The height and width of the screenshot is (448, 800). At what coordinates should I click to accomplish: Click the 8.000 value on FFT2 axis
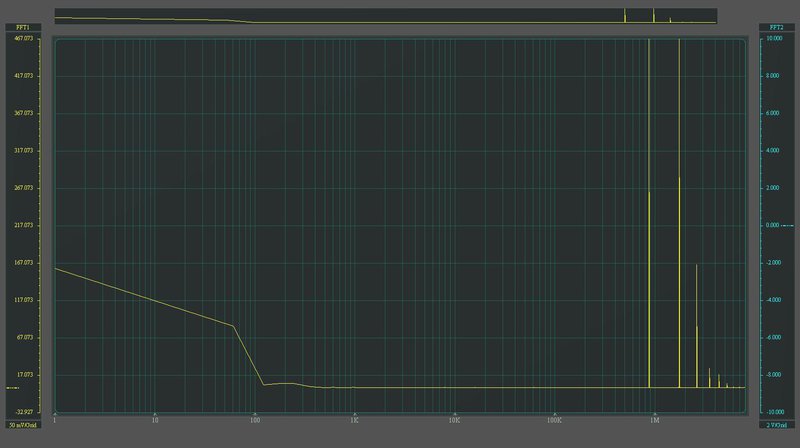click(772, 76)
